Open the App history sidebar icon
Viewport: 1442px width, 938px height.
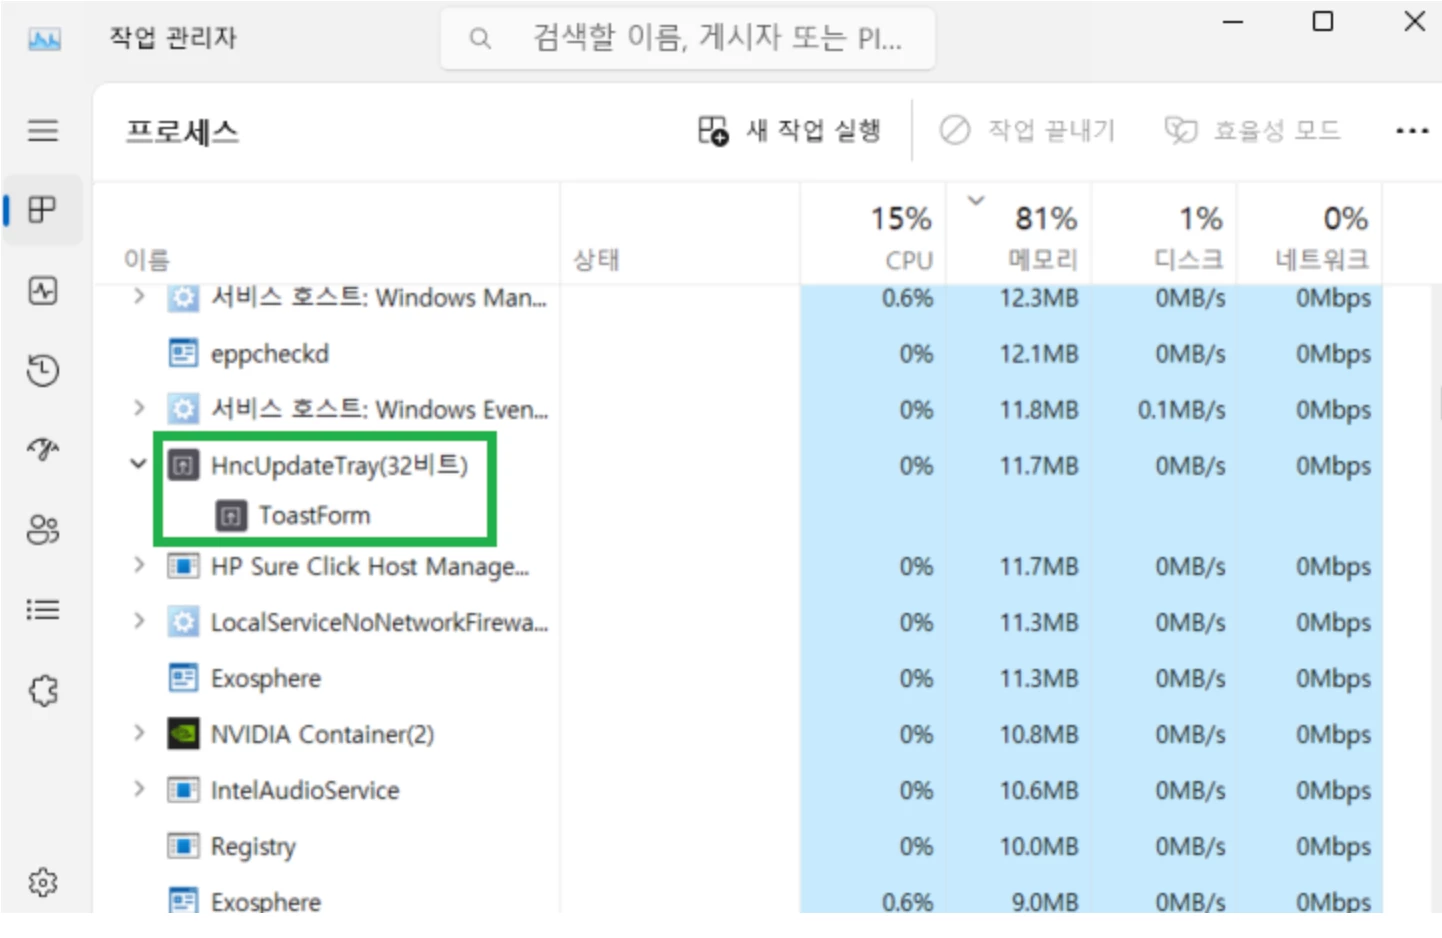pyautogui.click(x=42, y=371)
